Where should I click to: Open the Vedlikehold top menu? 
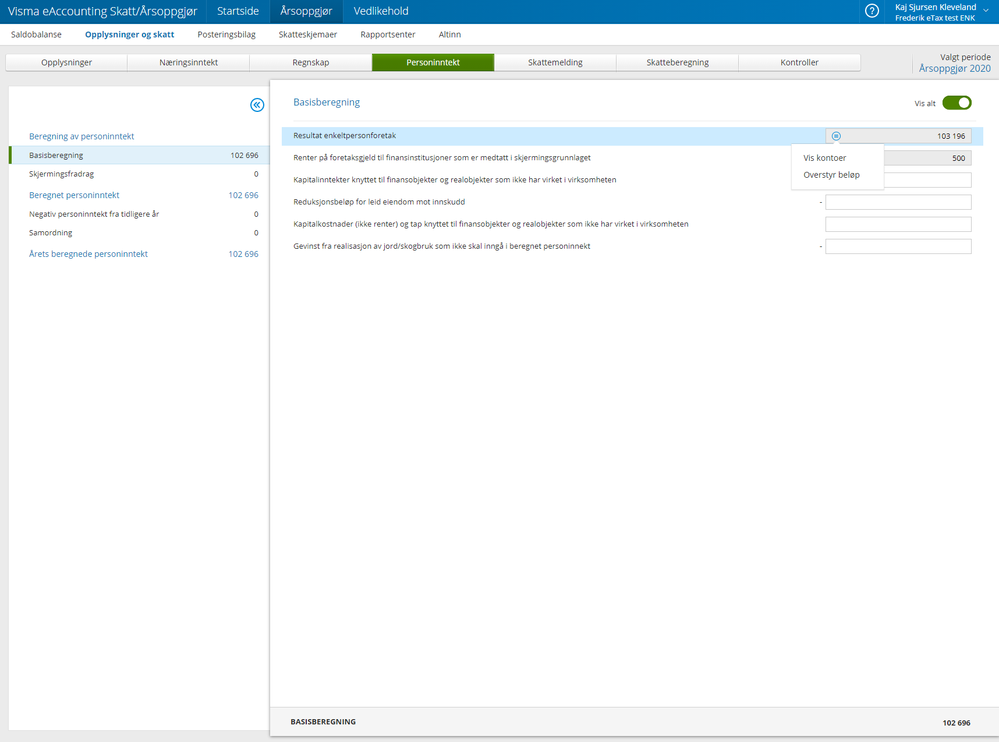(x=381, y=11)
